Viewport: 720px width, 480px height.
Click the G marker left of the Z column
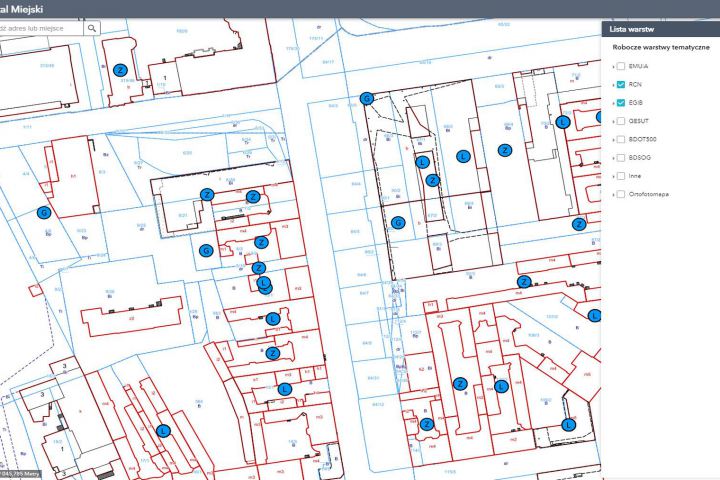coord(206,250)
